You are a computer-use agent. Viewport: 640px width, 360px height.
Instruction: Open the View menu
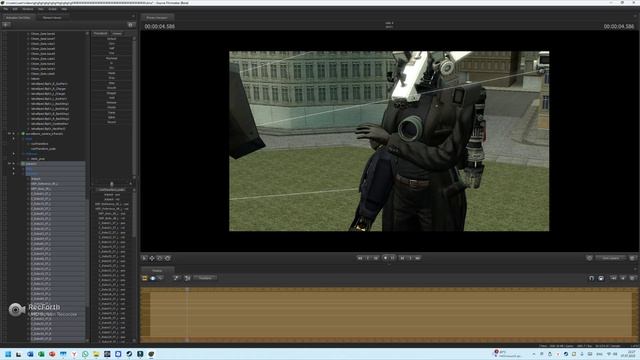coord(40,9)
